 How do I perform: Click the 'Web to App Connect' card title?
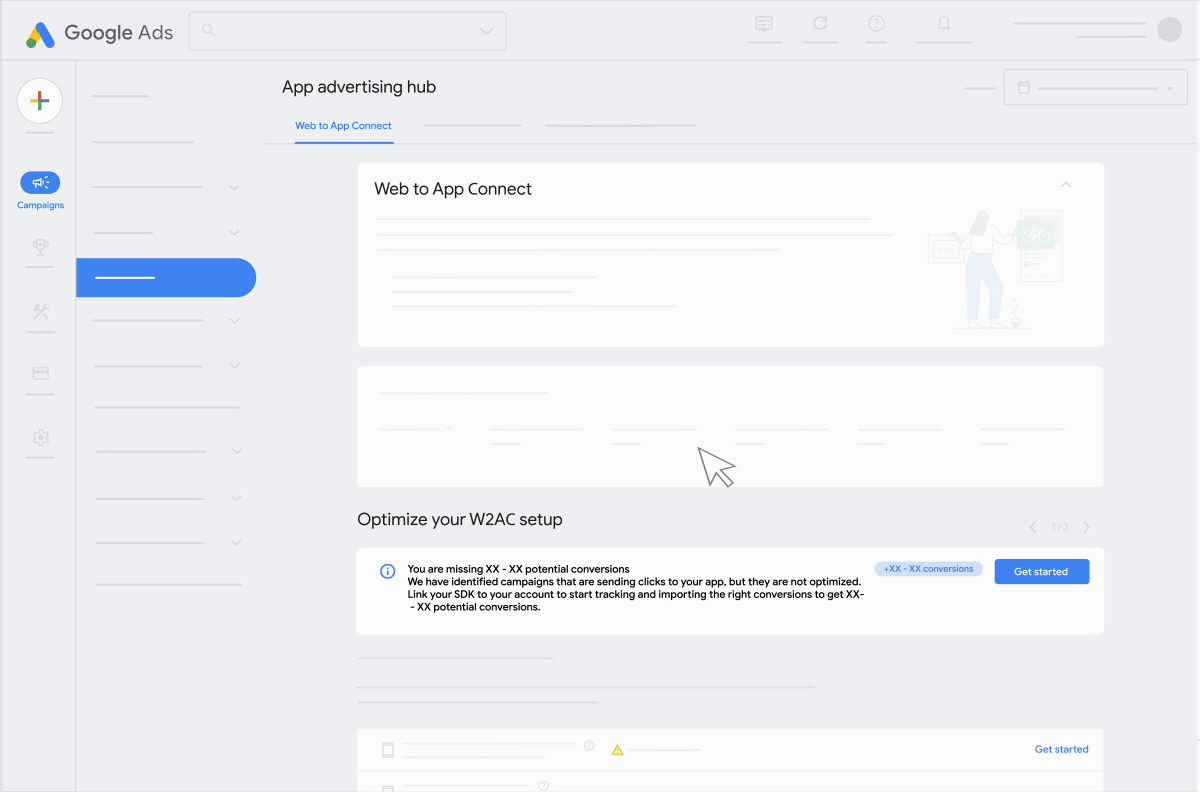click(453, 189)
